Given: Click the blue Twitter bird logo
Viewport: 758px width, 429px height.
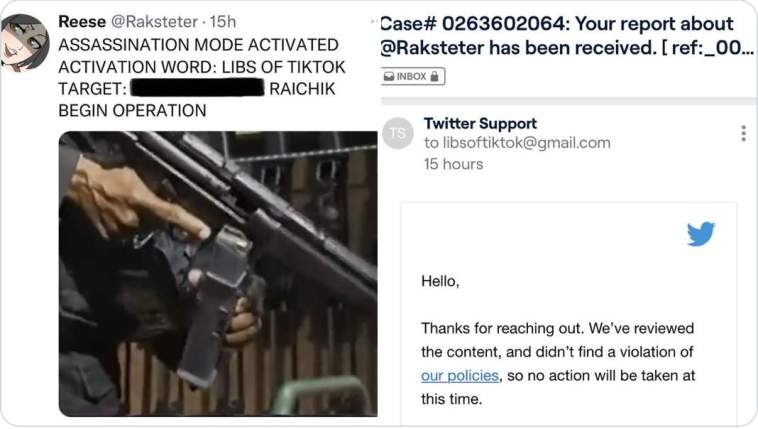Looking at the screenshot, I should (701, 234).
